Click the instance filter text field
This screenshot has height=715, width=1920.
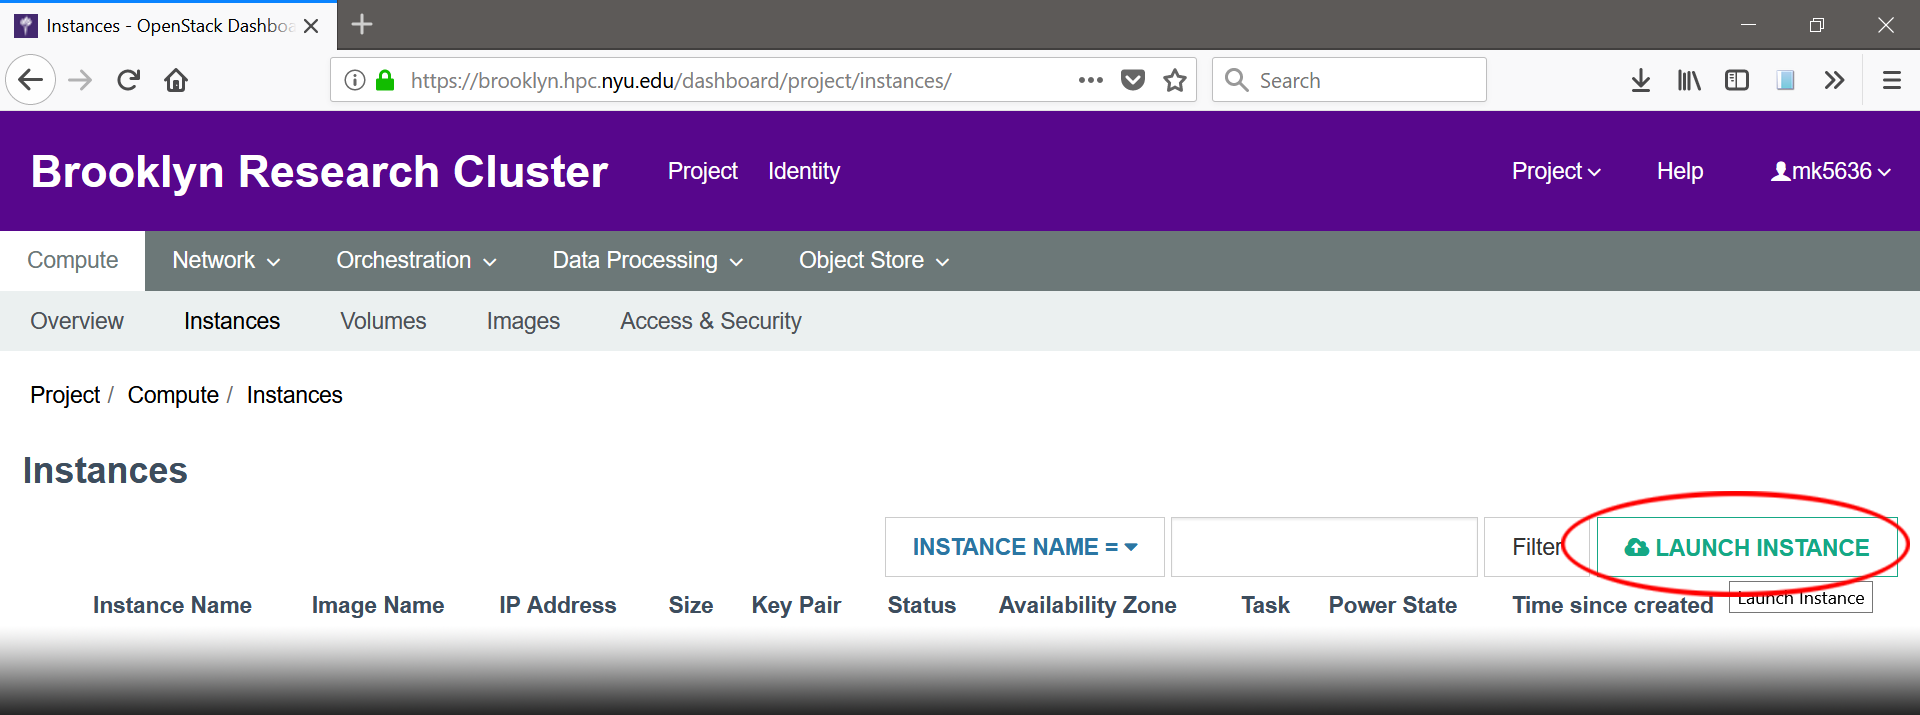tap(1323, 547)
